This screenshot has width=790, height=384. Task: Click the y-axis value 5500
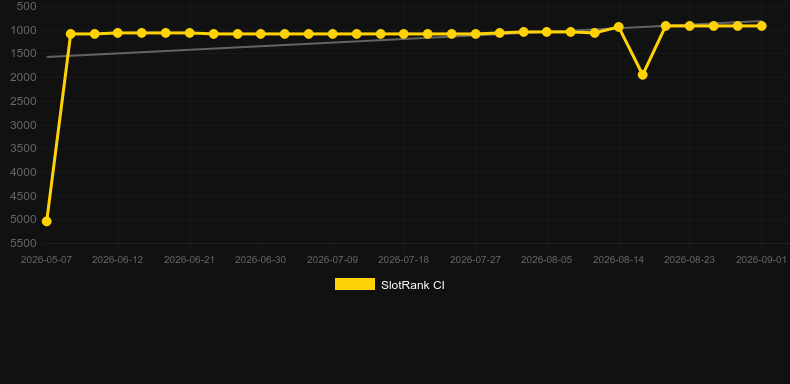click(24, 243)
